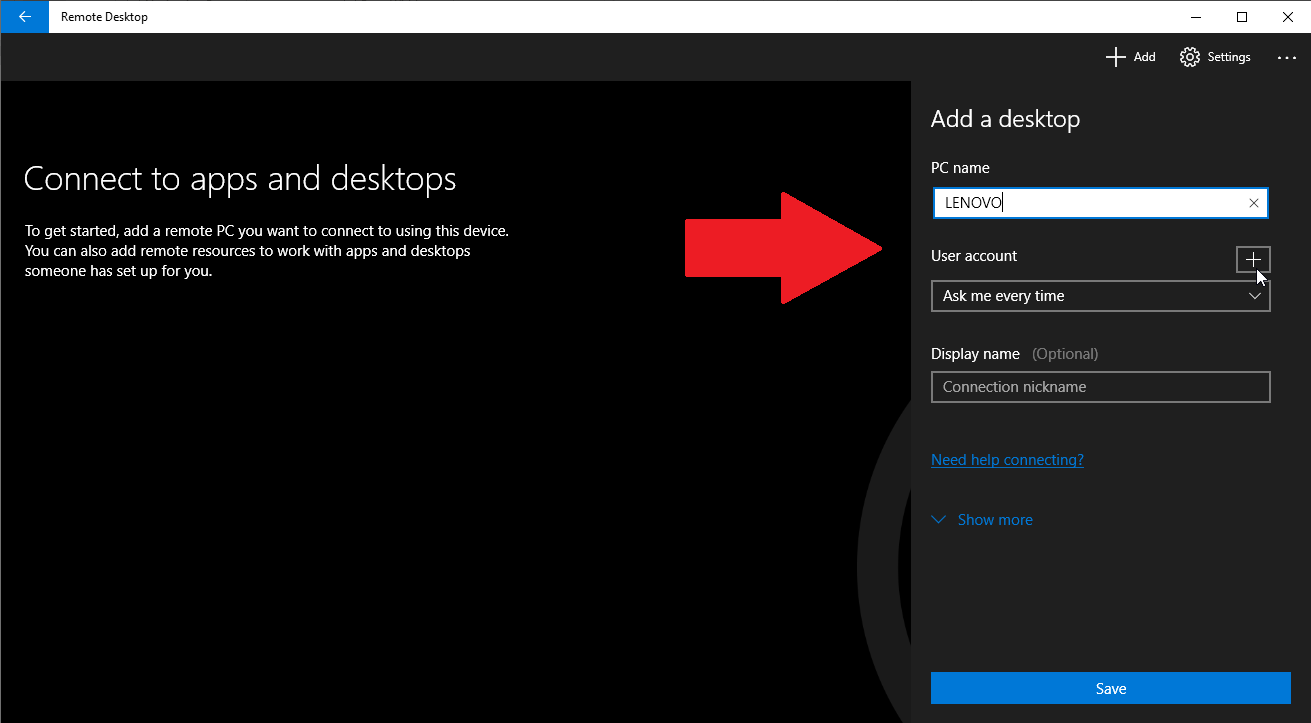The image size is (1311, 723).
Task: Click the back arrow in title bar
Action: 24,17
